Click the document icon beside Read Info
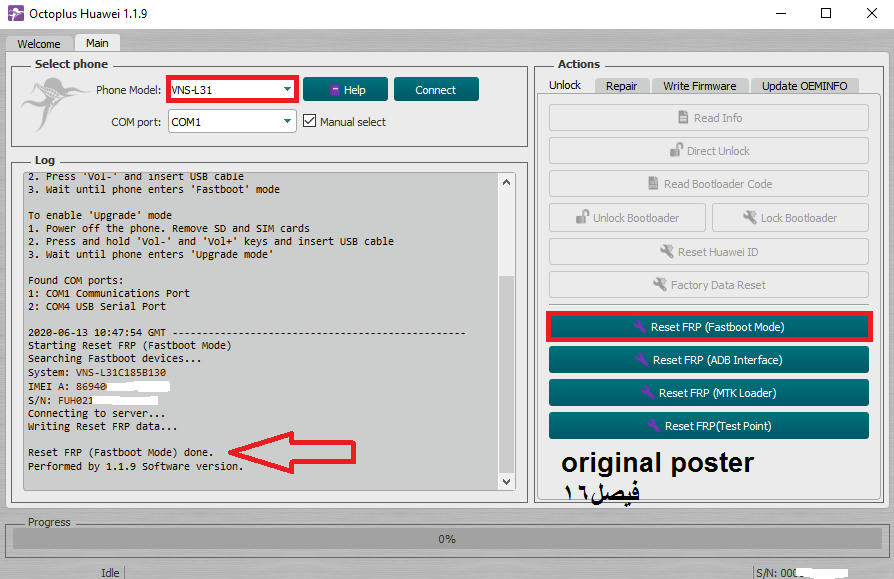The image size is (894, 579). [x=683, y=117]
